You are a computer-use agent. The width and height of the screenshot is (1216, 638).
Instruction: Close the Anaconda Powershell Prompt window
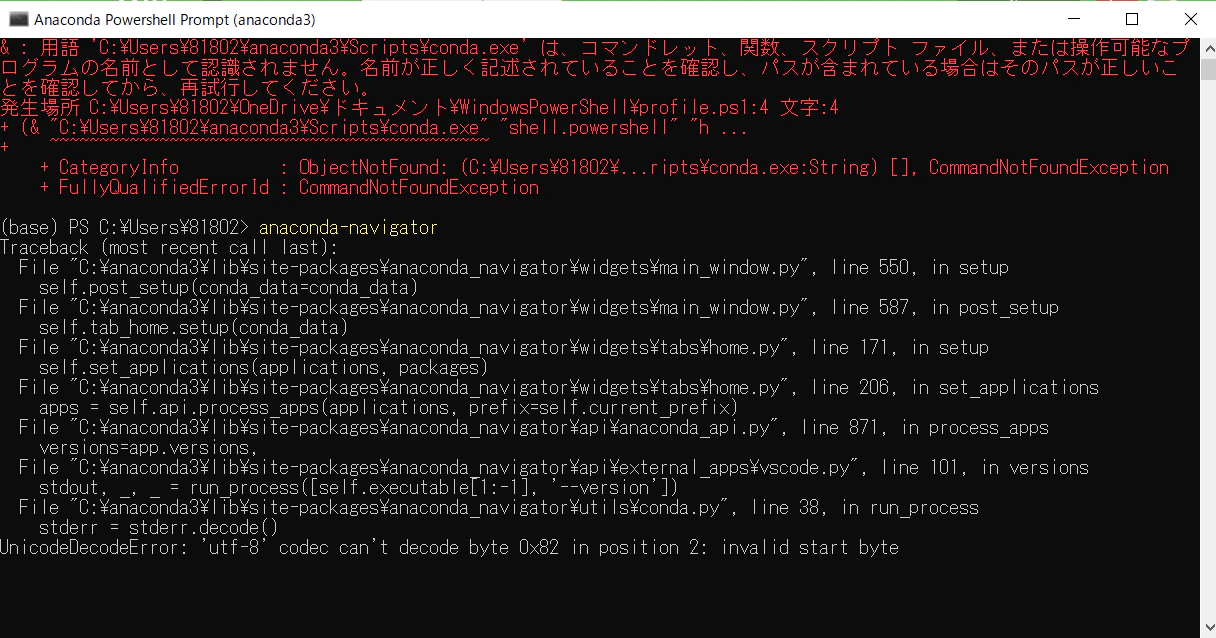coord(1189,19)
